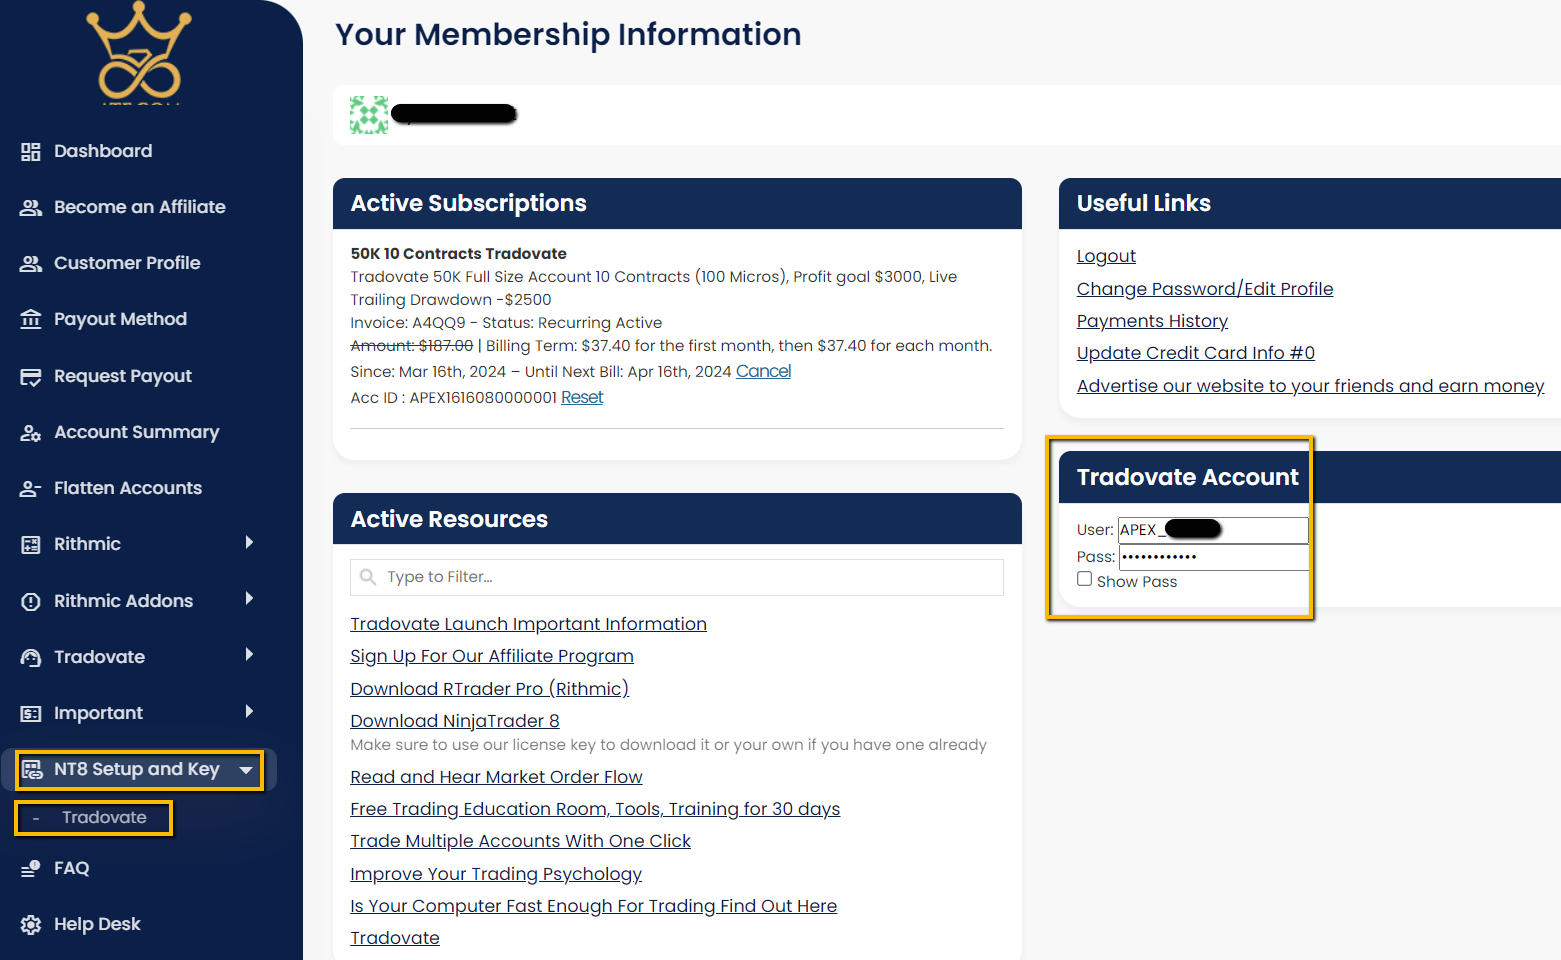Image resolution: width=1561 pixels, height=960 pixels.
Task: Click the Tradovate Account Pass field
Action: 1213,557
